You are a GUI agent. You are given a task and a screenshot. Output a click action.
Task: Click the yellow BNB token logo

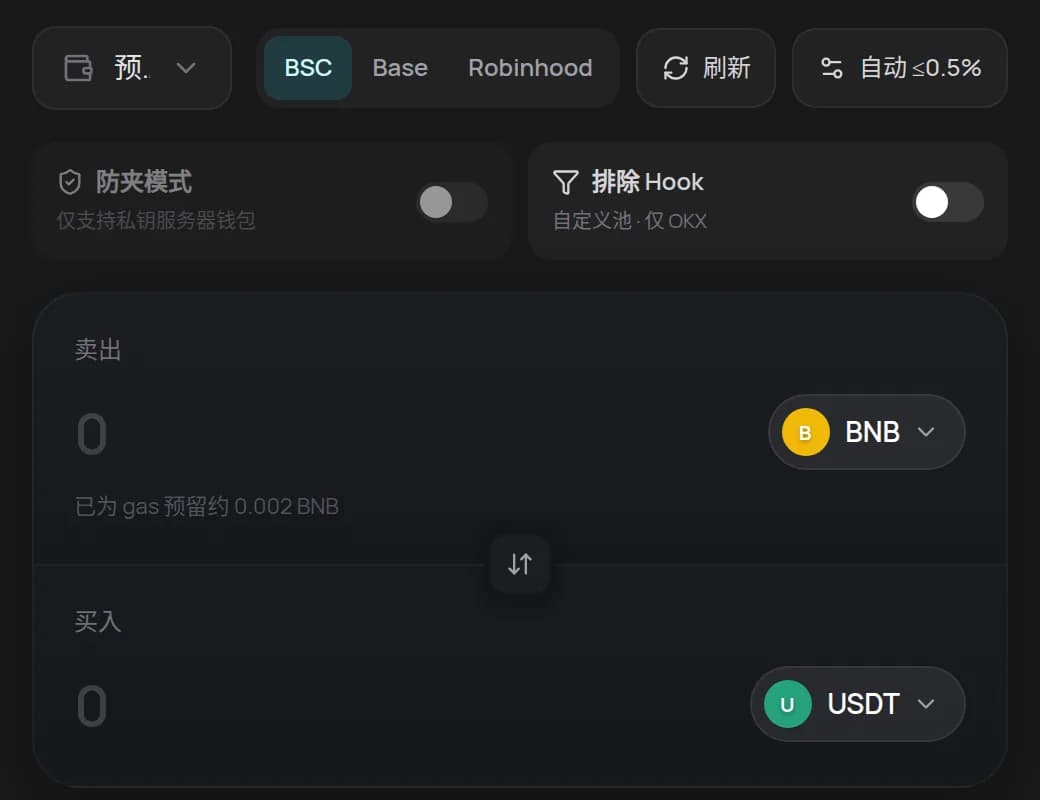[x=805, y=433]
